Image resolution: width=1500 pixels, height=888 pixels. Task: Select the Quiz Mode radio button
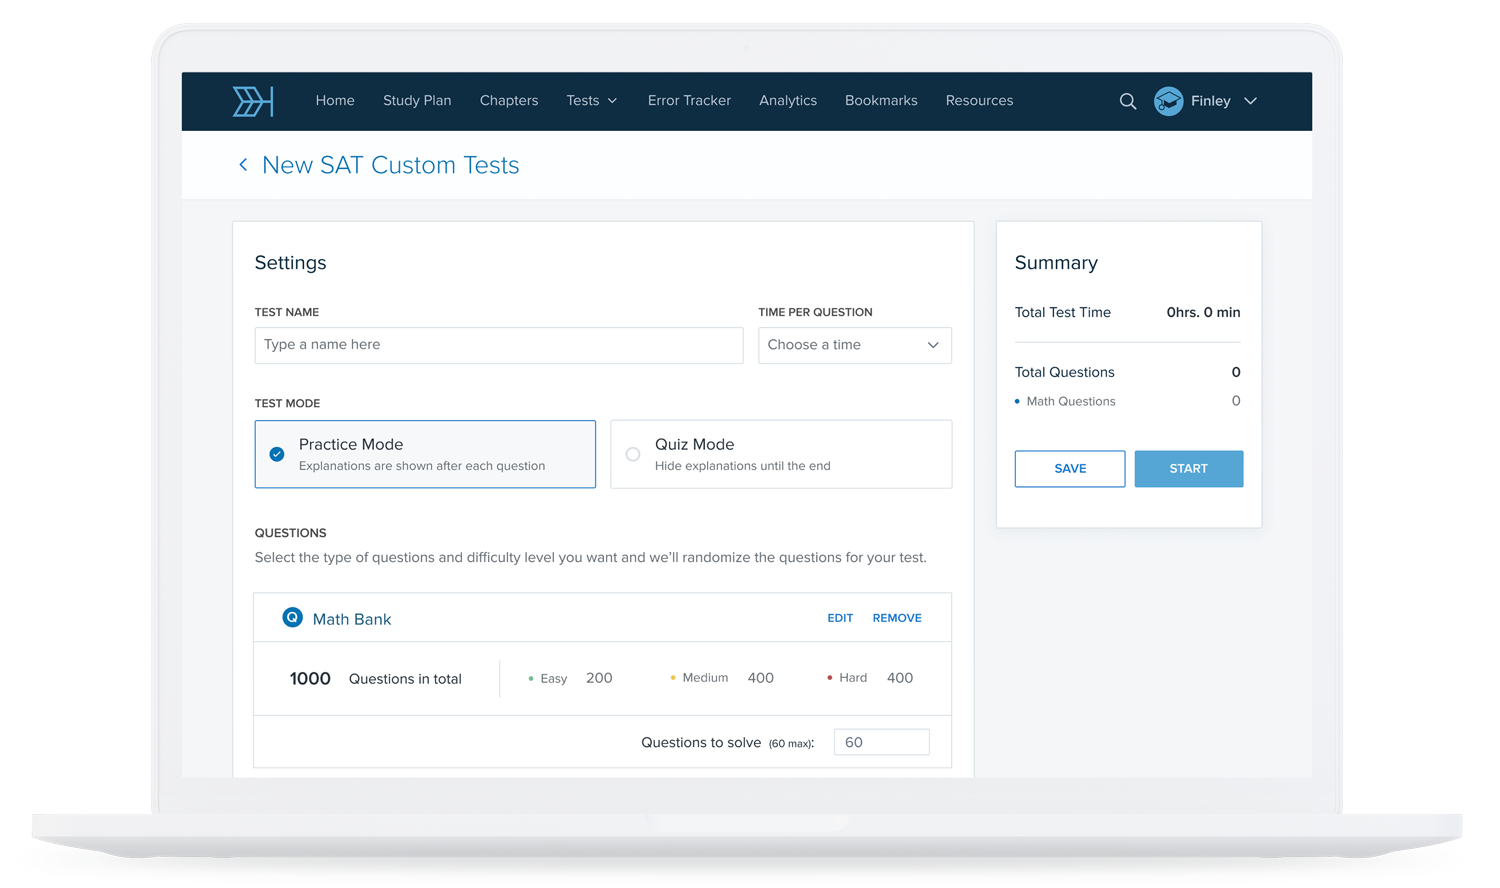click(x=633, y=454)
